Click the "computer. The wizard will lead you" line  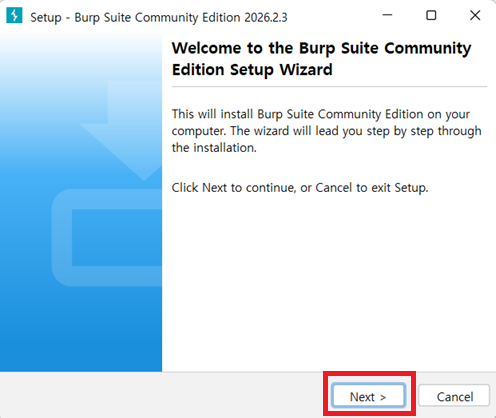327,131
